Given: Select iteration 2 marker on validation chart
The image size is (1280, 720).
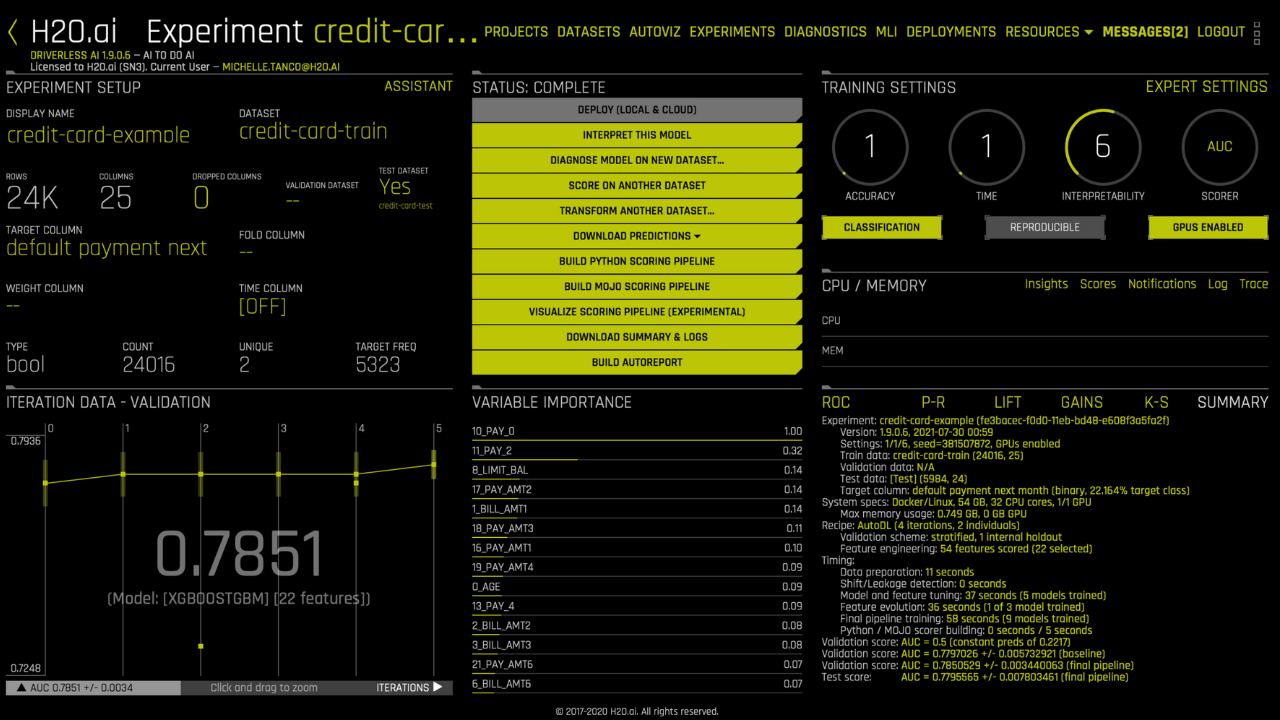Looking at the screenshot, I should (201, 474).
